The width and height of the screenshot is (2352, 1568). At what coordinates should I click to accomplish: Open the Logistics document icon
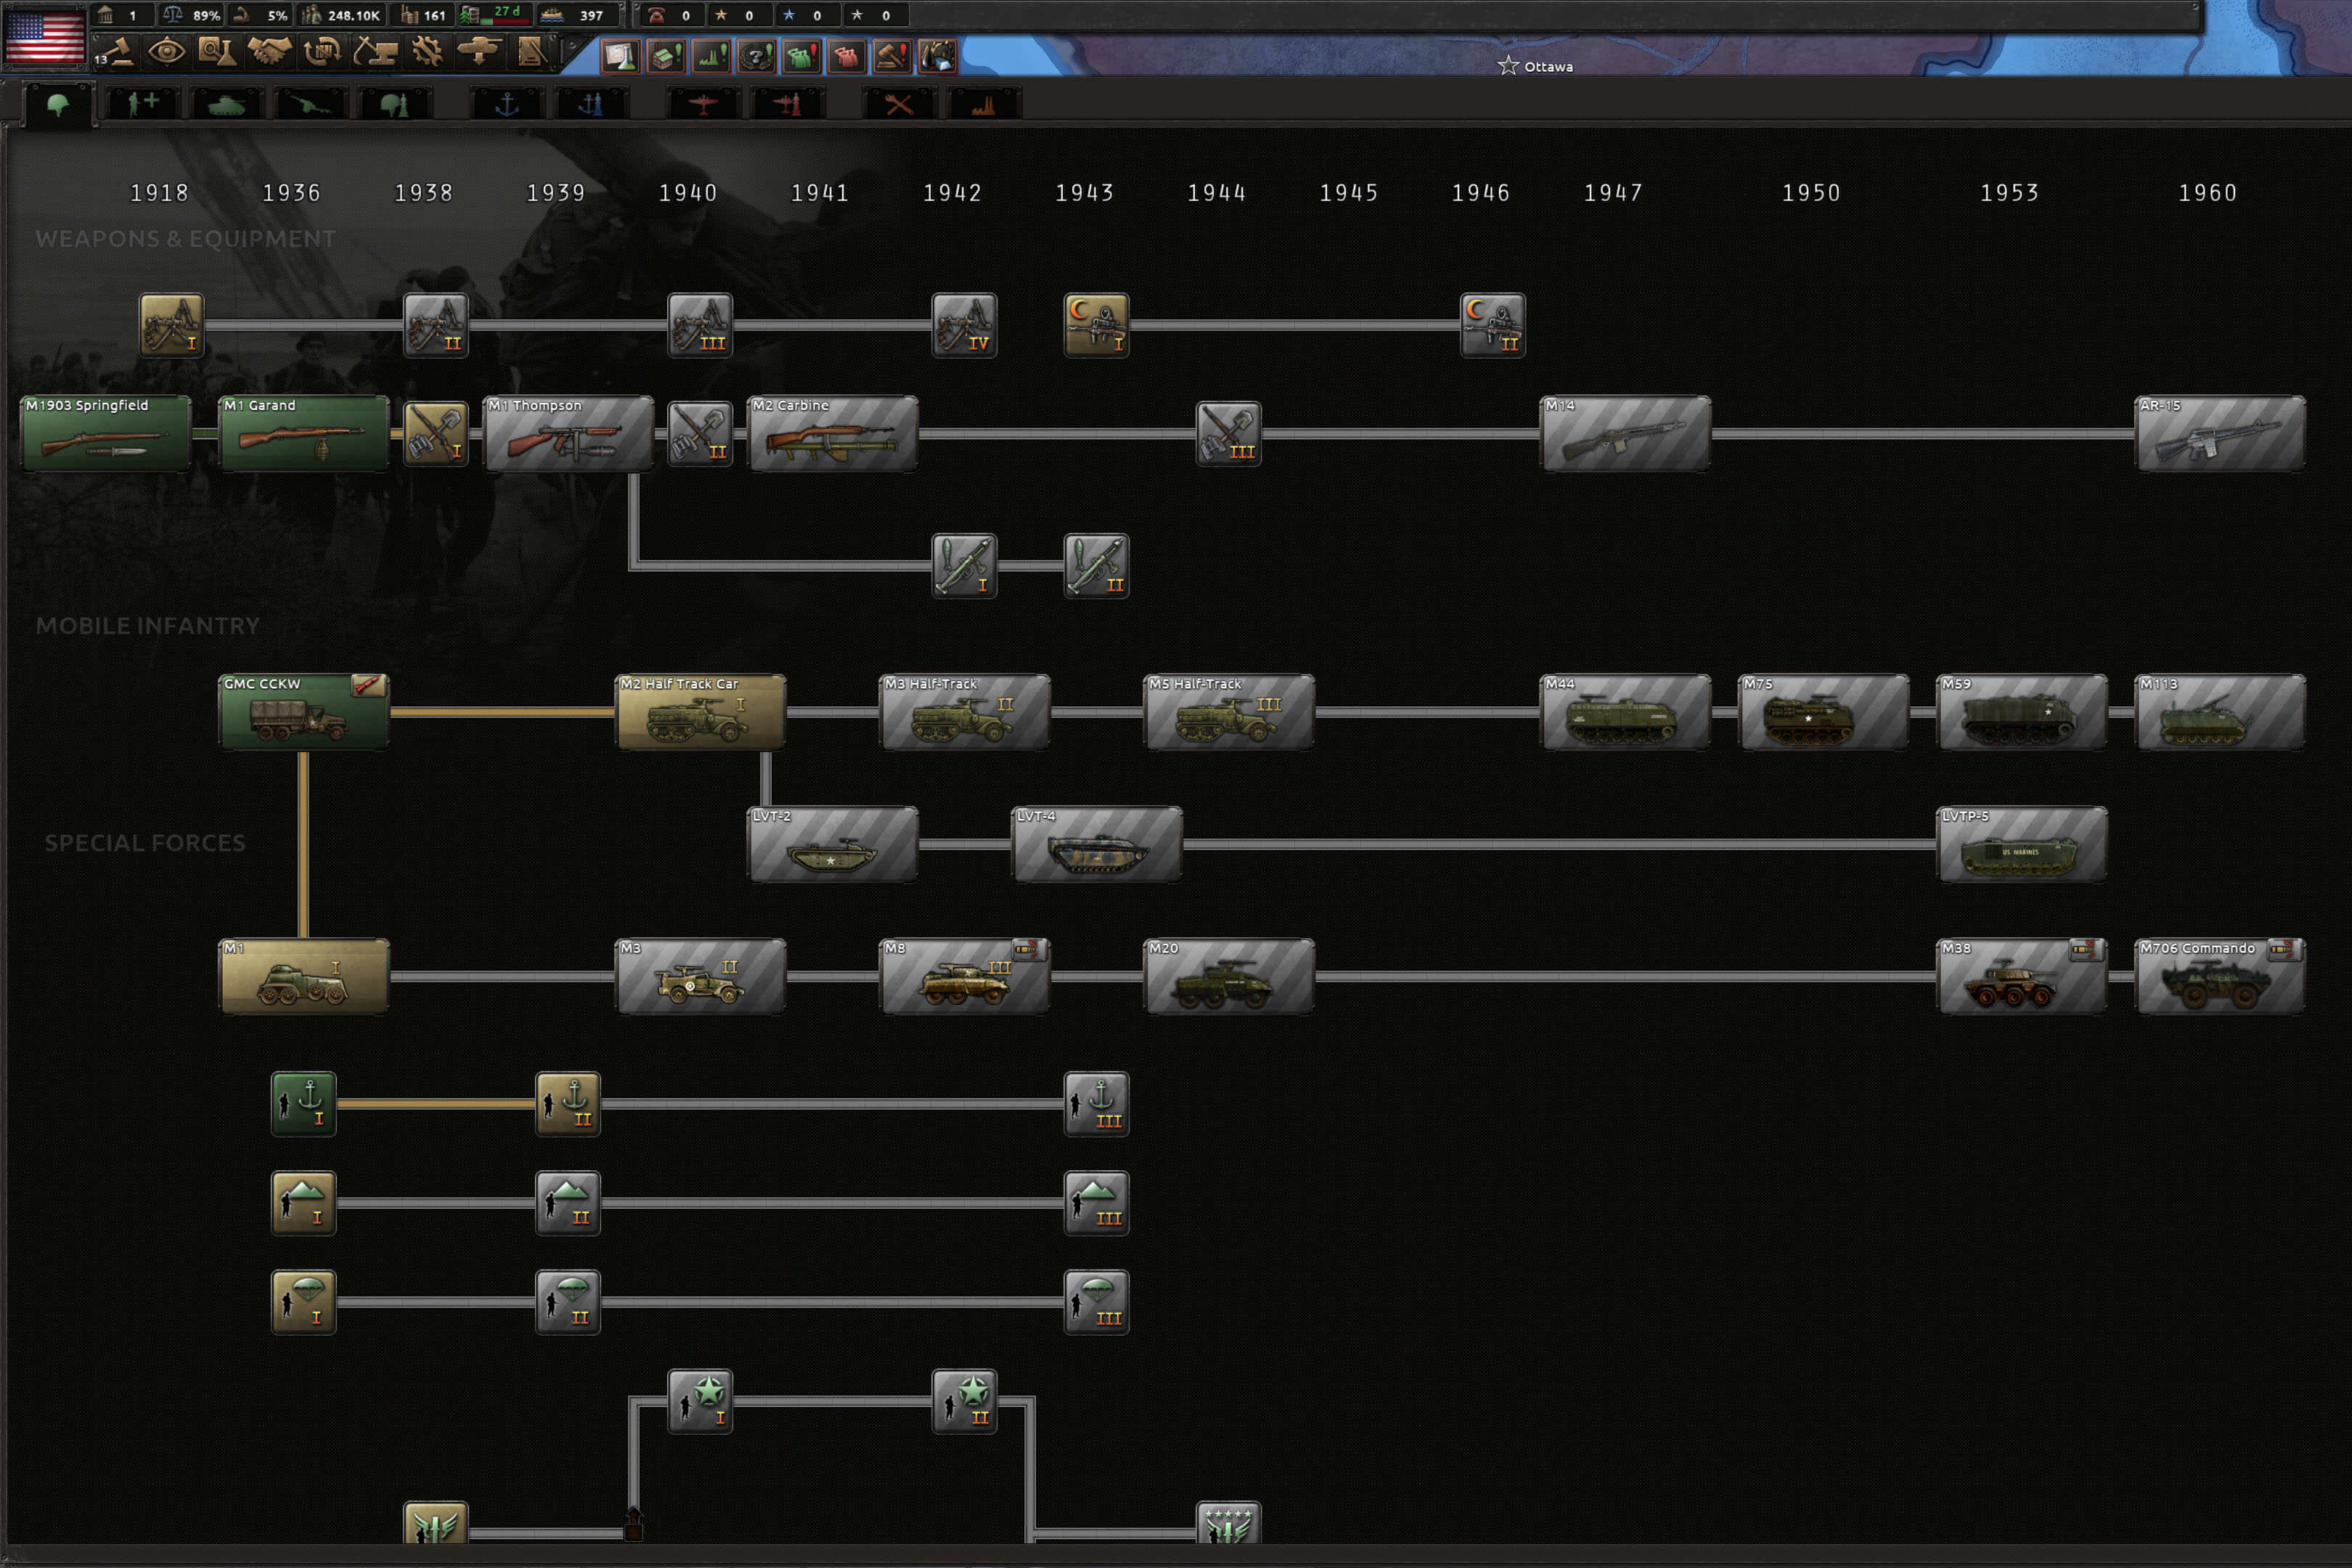[532, 52]
